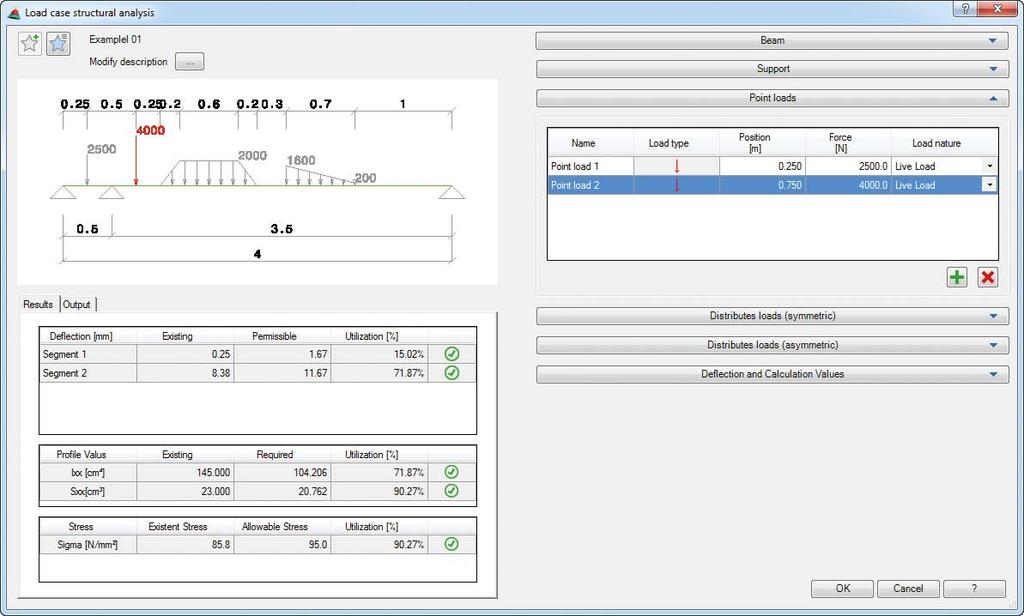
Task: Click the add-favorite star icon
Action: (x=30, y=44)
